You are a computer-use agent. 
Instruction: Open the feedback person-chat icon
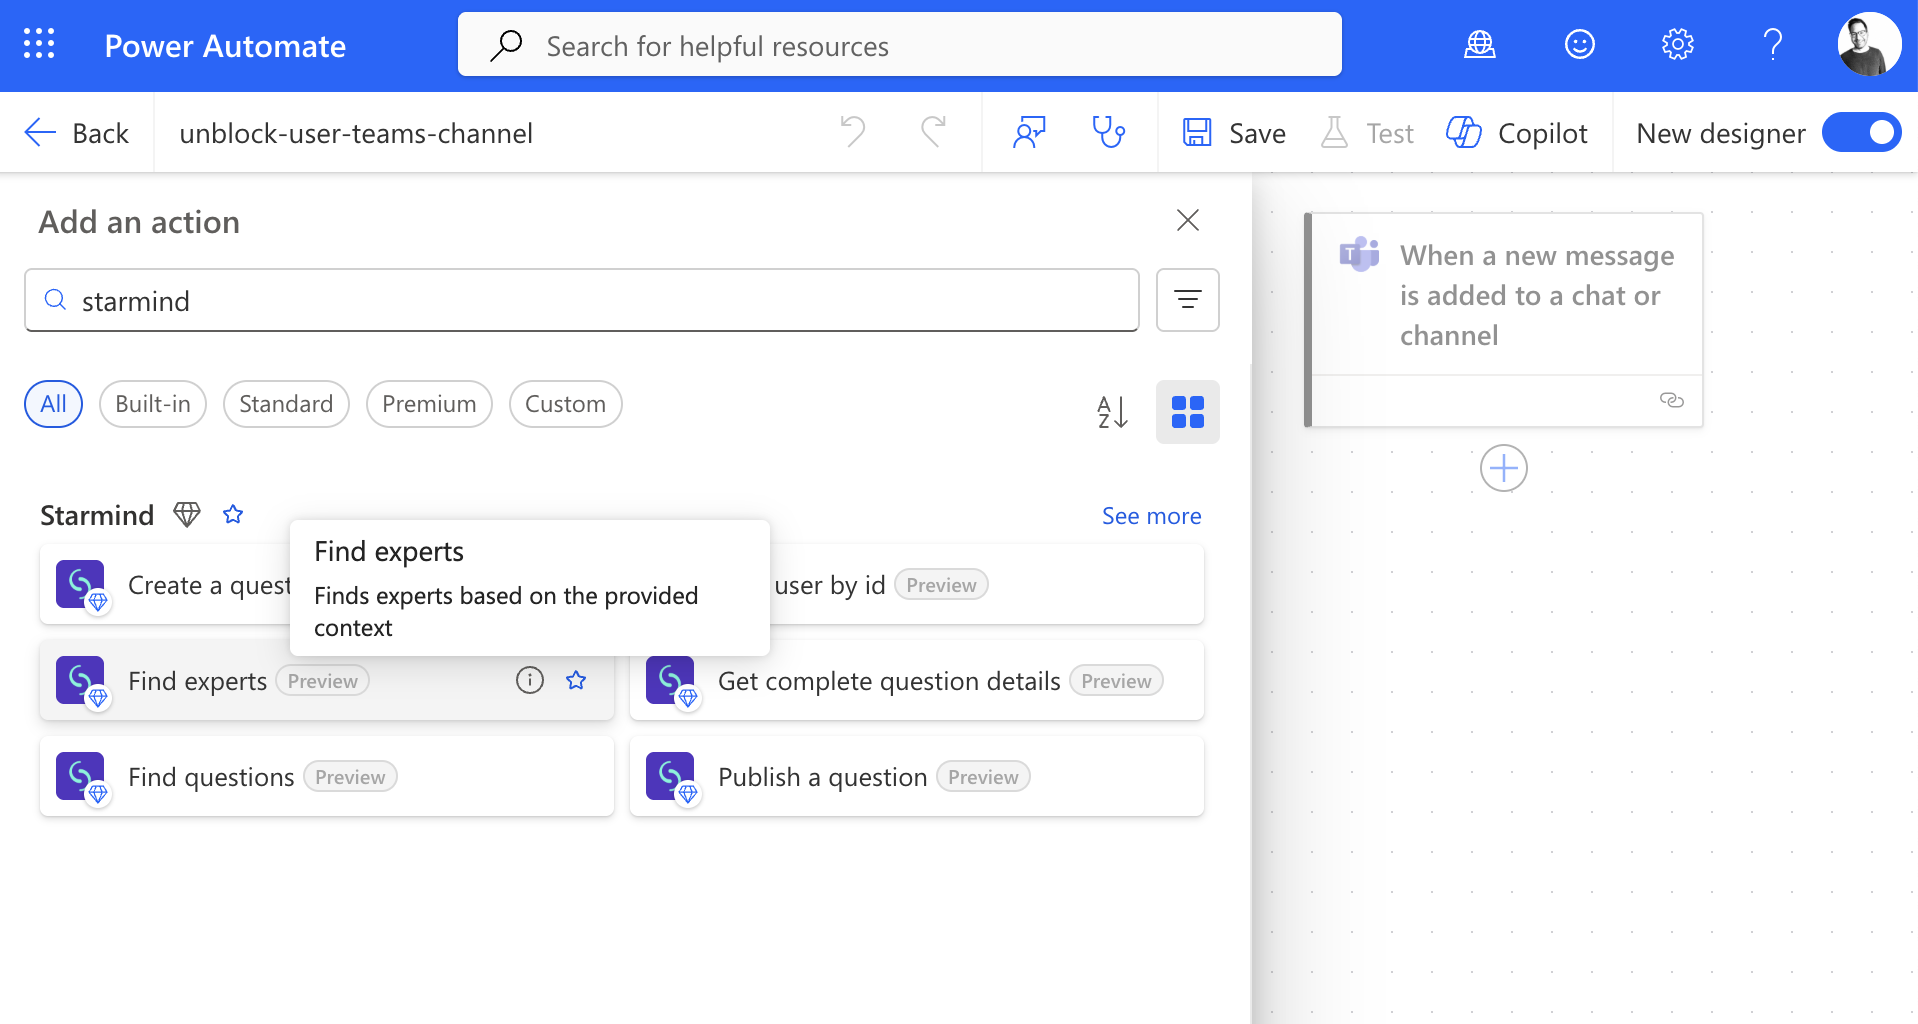tap(1030, 132)
